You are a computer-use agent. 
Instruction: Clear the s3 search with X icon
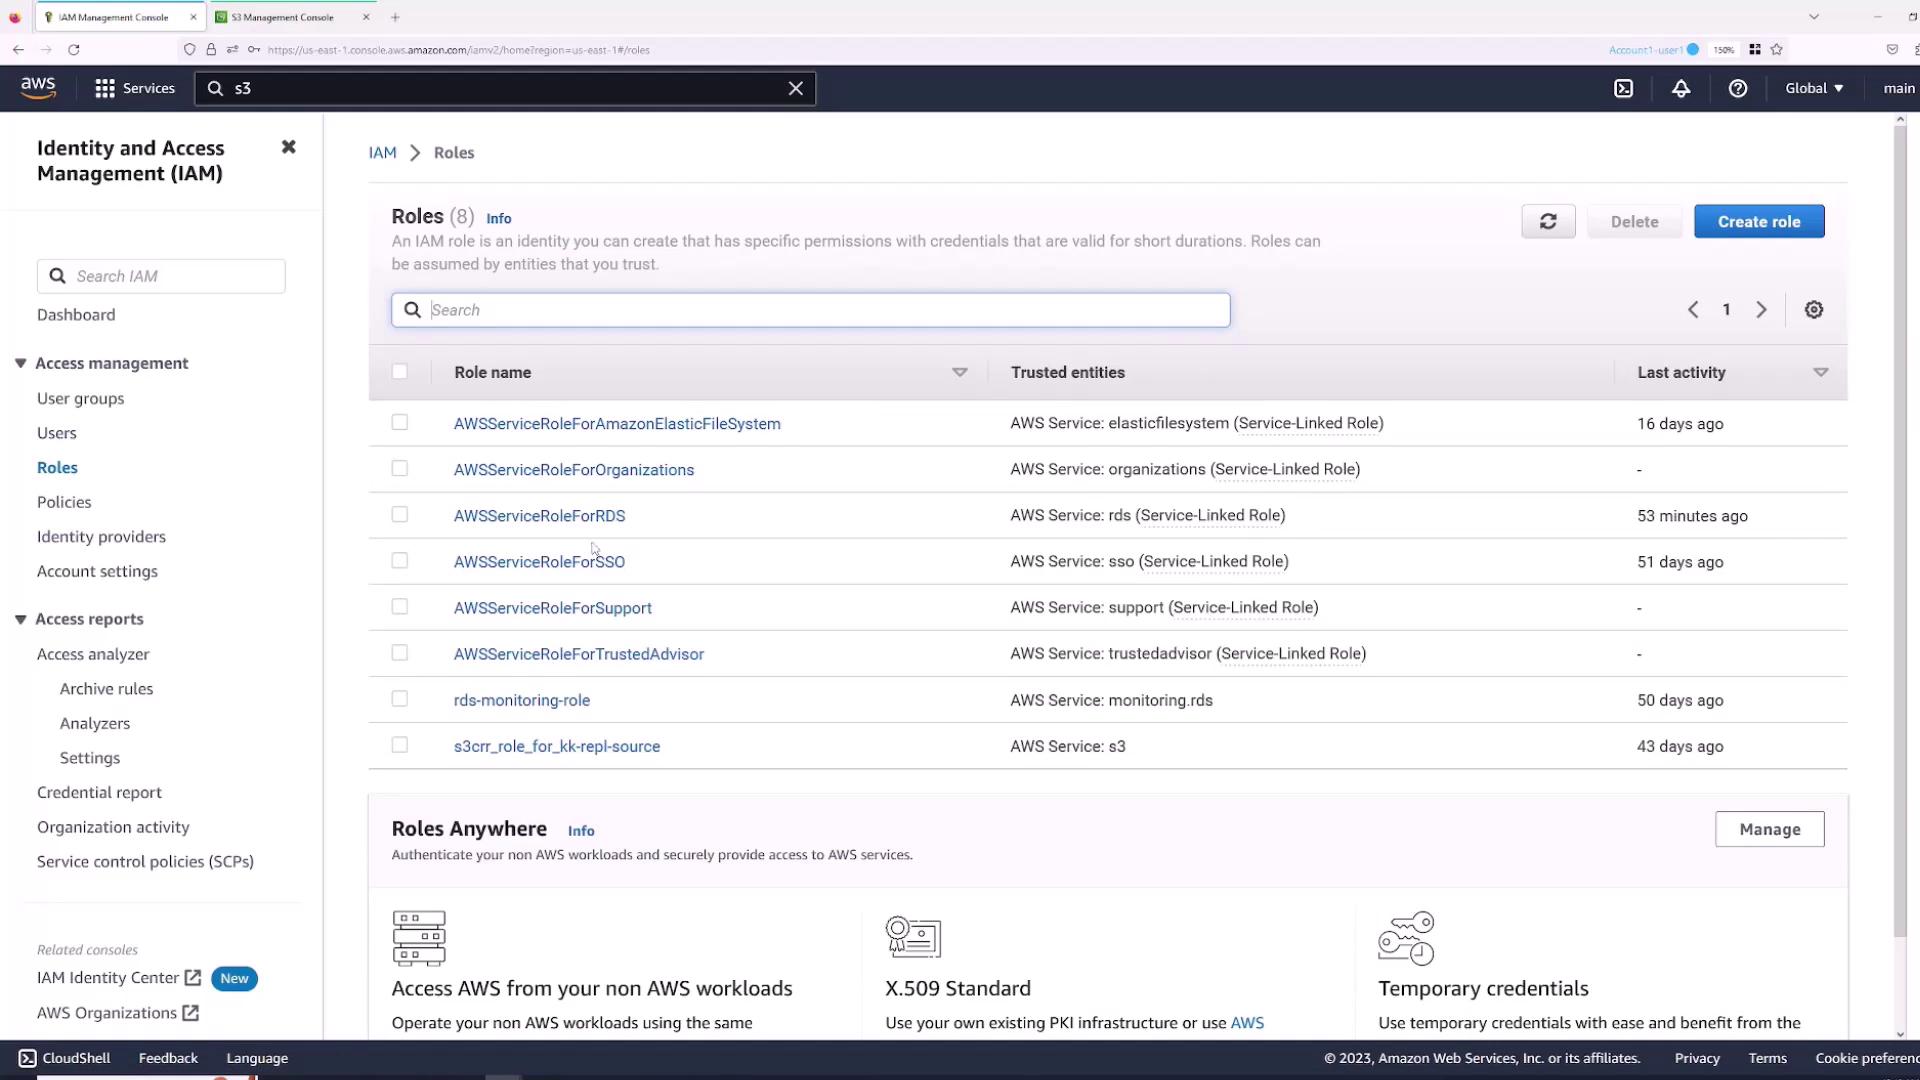[x=796, y=88]
